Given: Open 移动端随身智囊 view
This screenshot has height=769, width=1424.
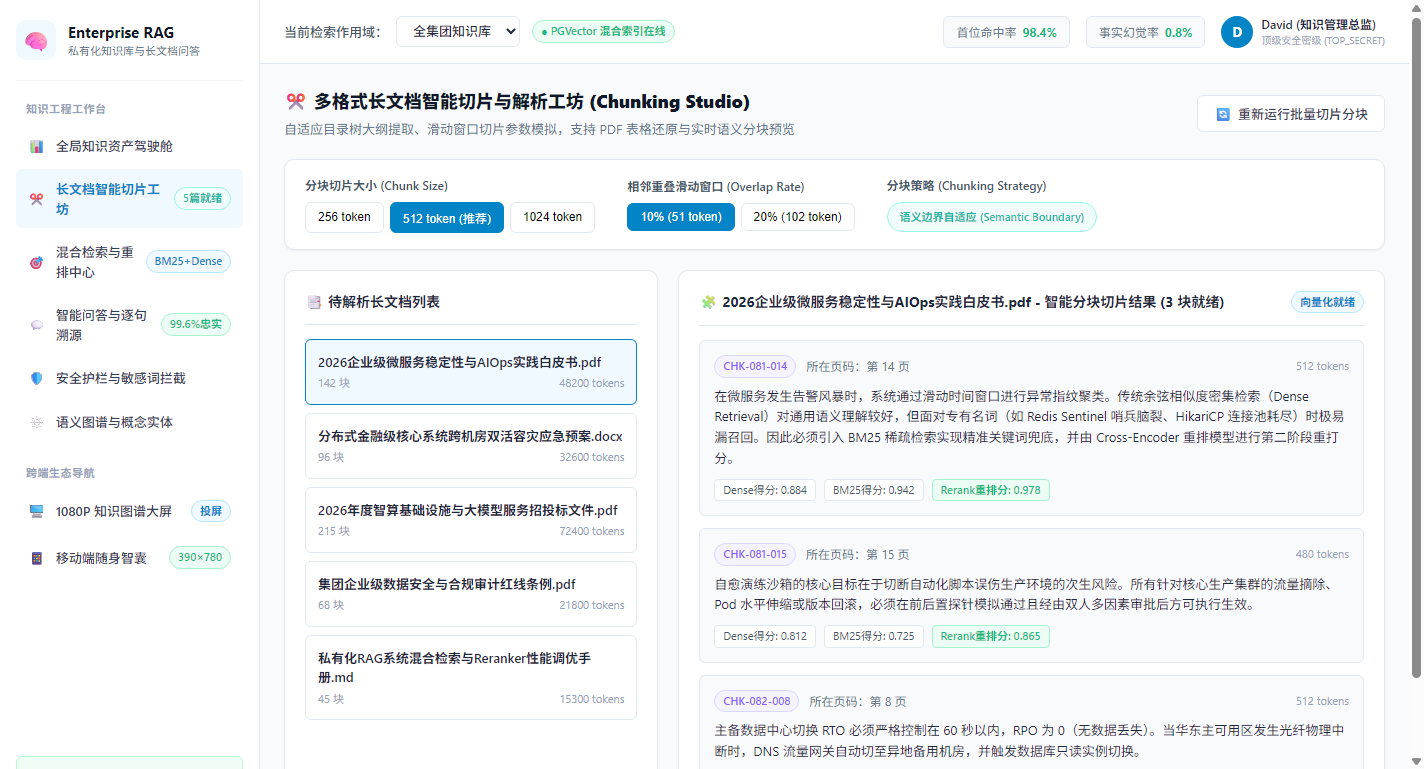Looking at the screenshot, I should [129, 558].
